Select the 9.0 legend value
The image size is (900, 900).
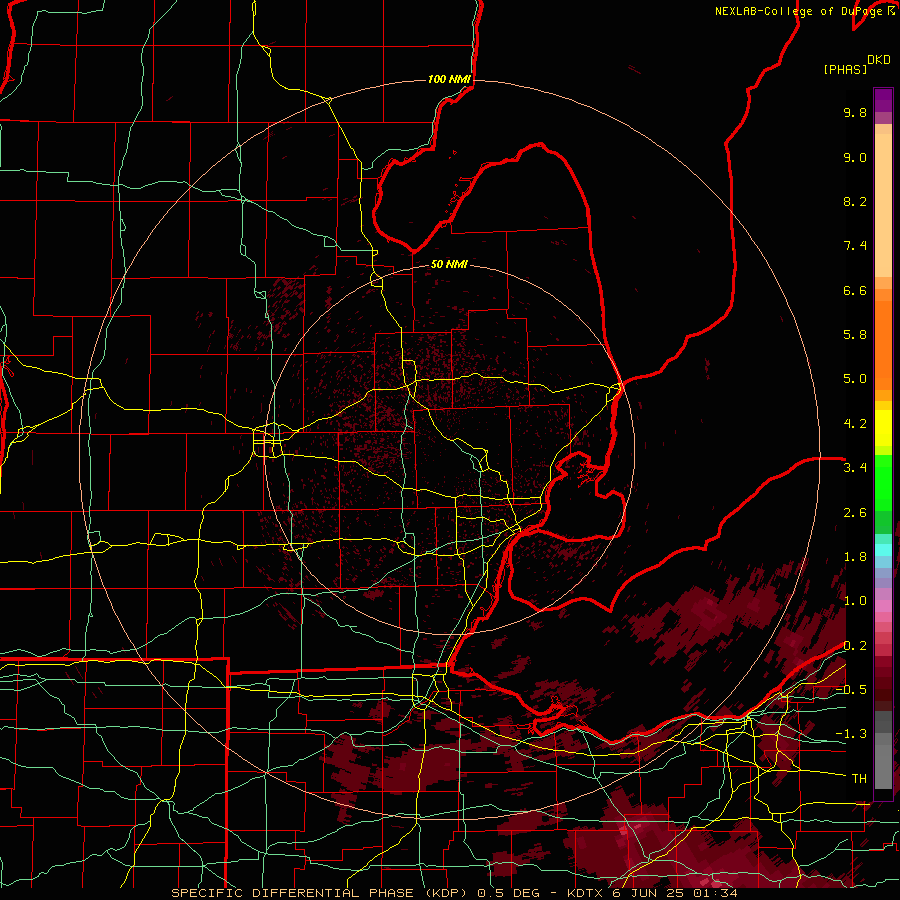point(855,157)
